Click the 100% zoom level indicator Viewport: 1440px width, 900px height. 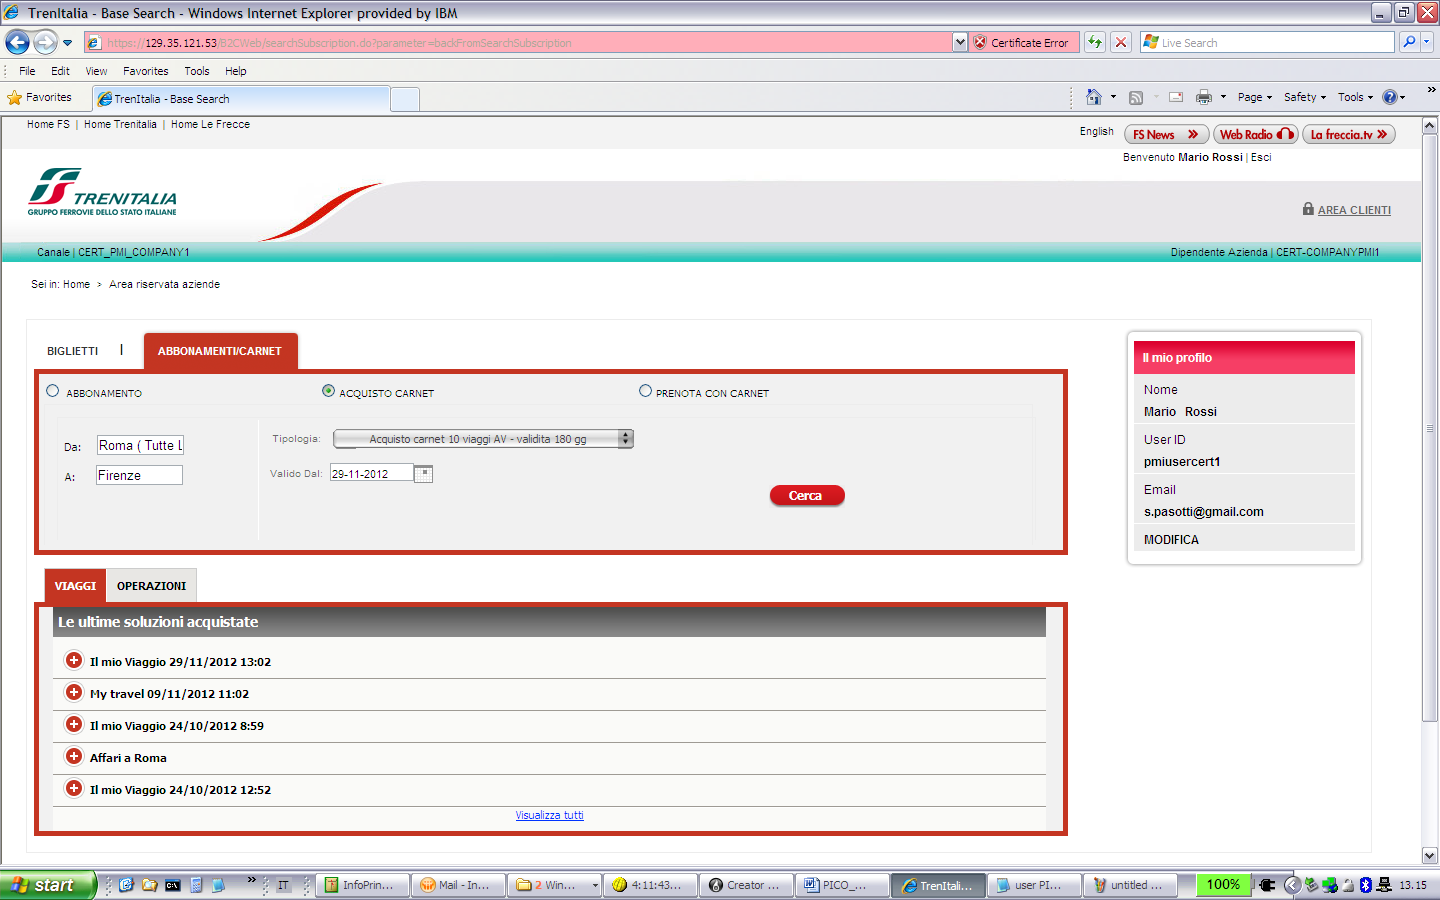1223,885
